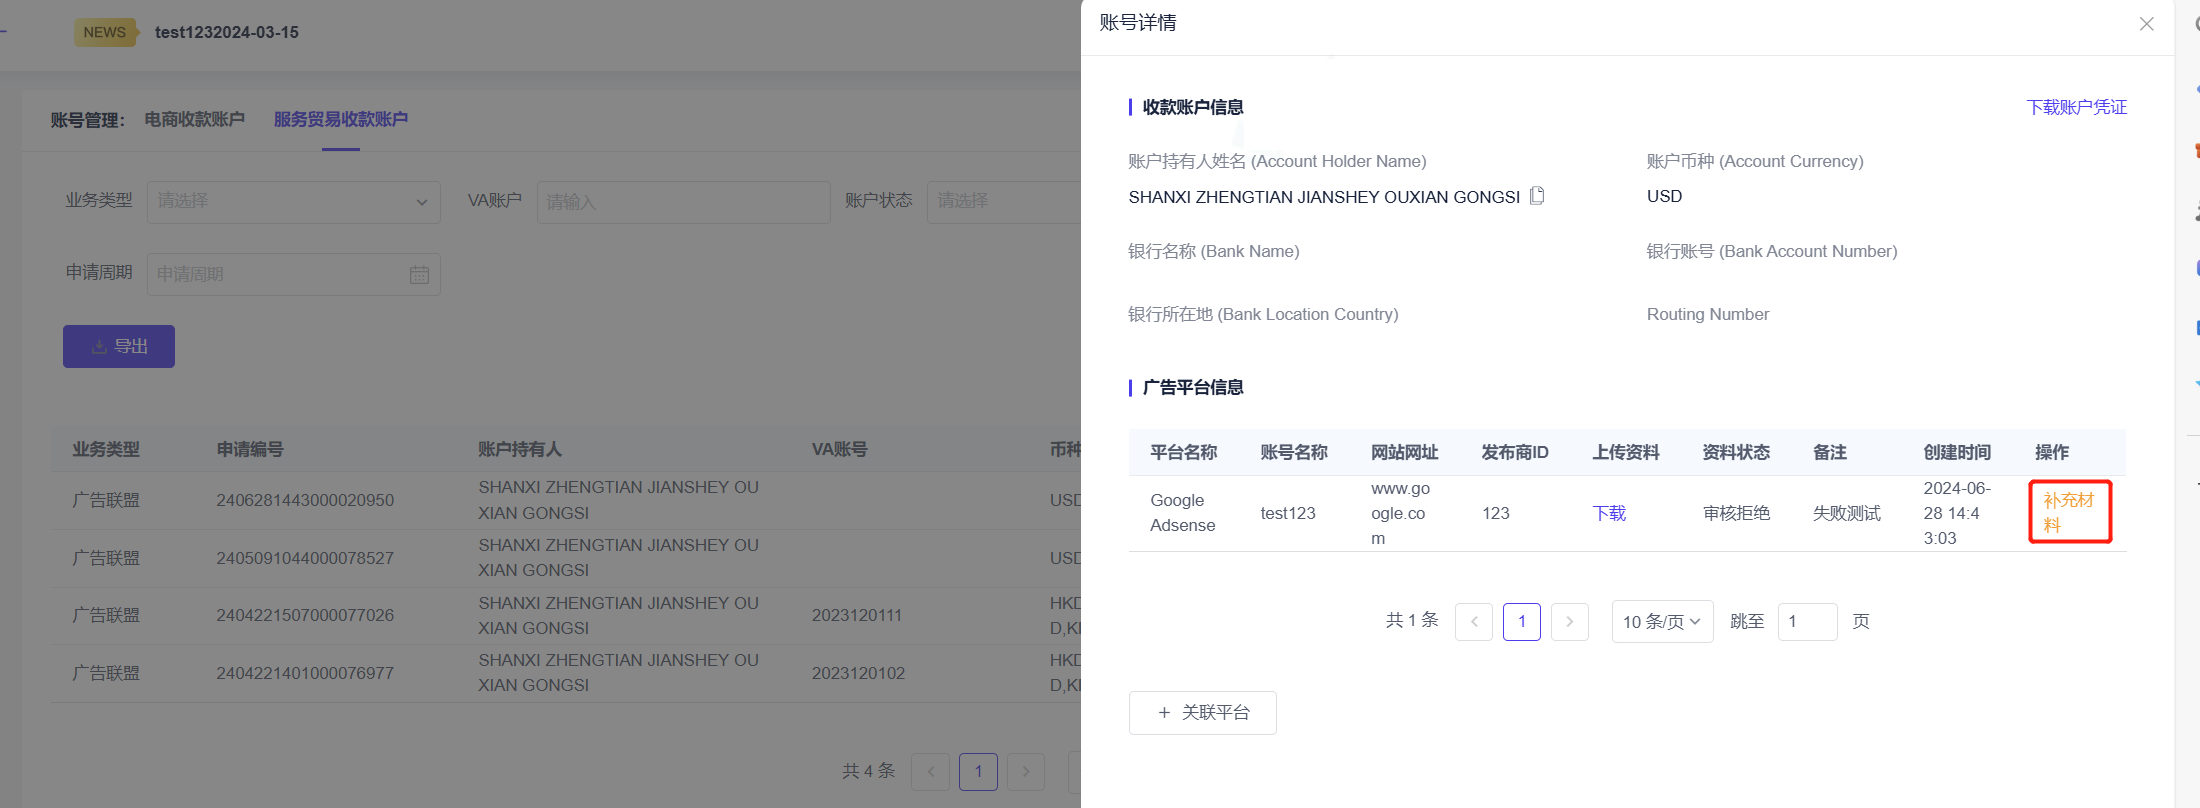This screenshot has width=2200, height=808.
Task: Click next page arrow in main list
Action: (1025, 772)
